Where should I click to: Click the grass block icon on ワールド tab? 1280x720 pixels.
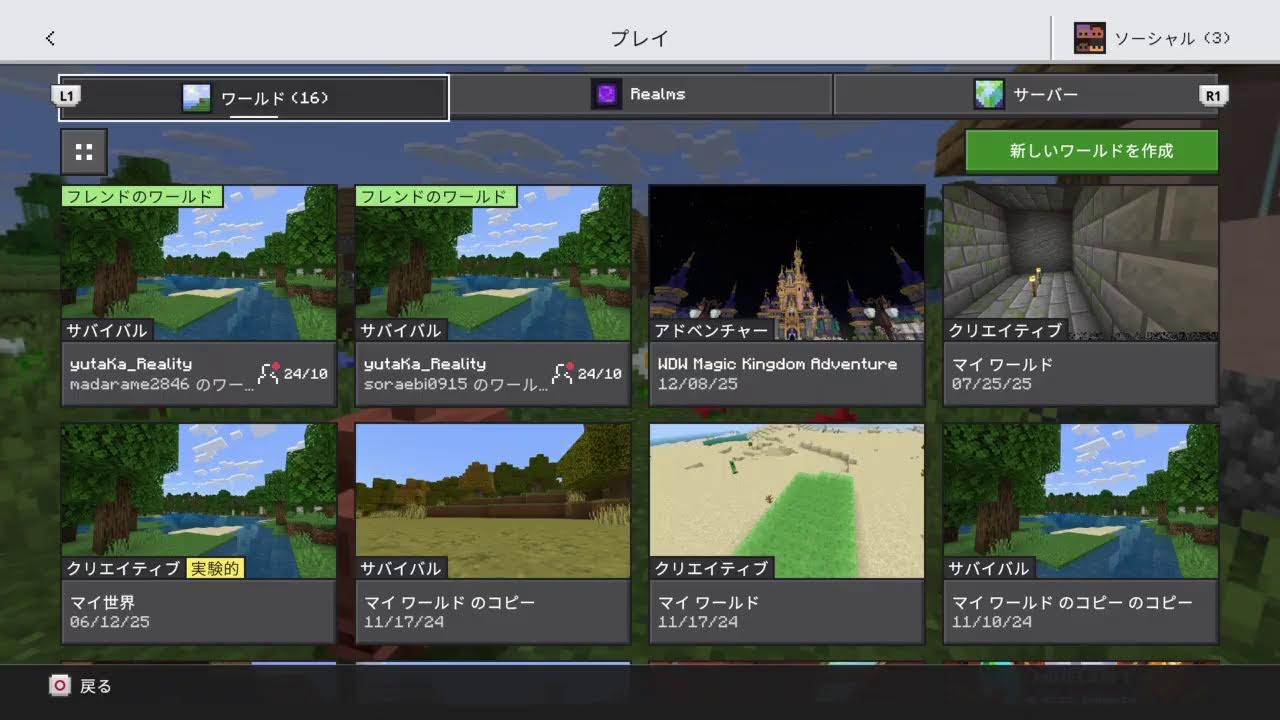pos(197,98)
